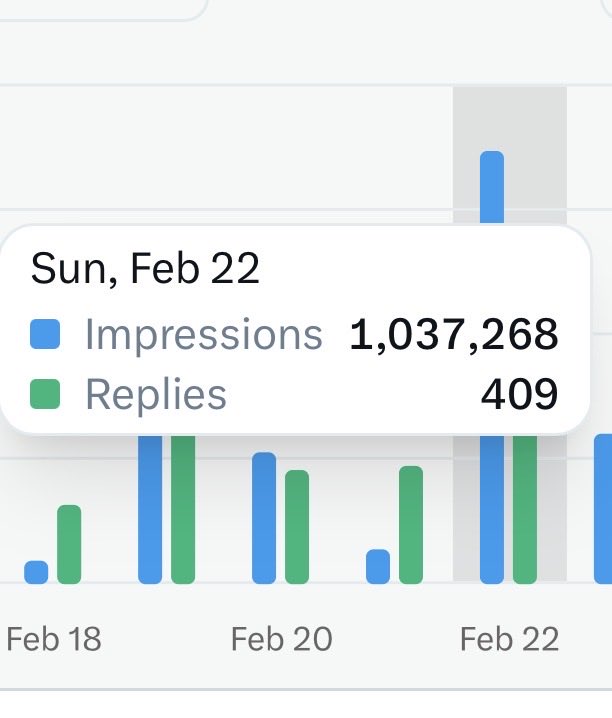The width and height of the screenshot is (612, 718).
Task: Click the blue Impressions bar for Feb 22
Action: tap(492, 509)
